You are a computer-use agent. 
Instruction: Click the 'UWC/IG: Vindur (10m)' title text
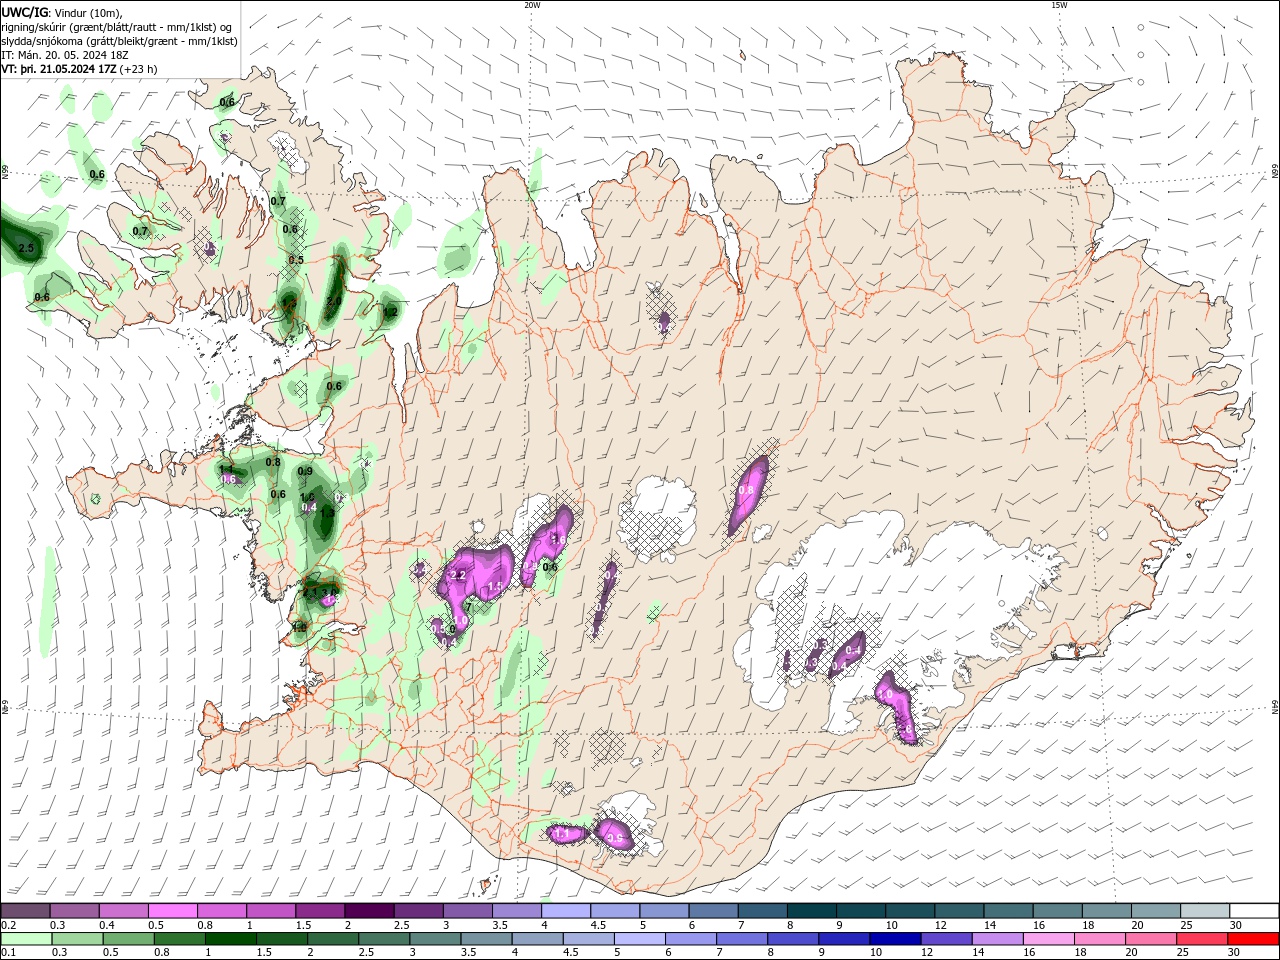(62, 12)
